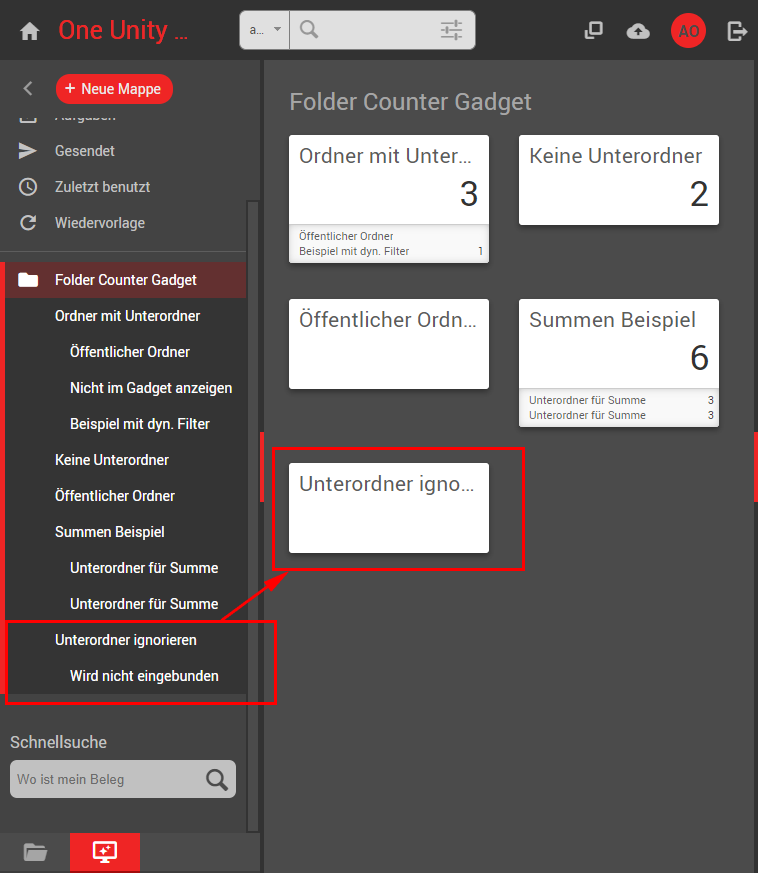Open Wiedervorlage entry
This screenshot has height=873, width=758.
(x=100, y=223)
